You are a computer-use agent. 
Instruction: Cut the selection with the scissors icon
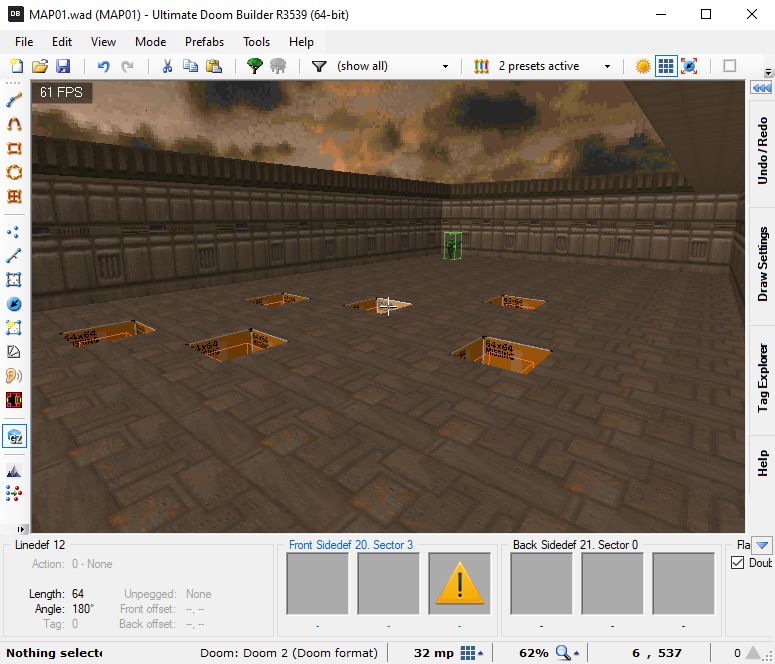pos(168,66)
